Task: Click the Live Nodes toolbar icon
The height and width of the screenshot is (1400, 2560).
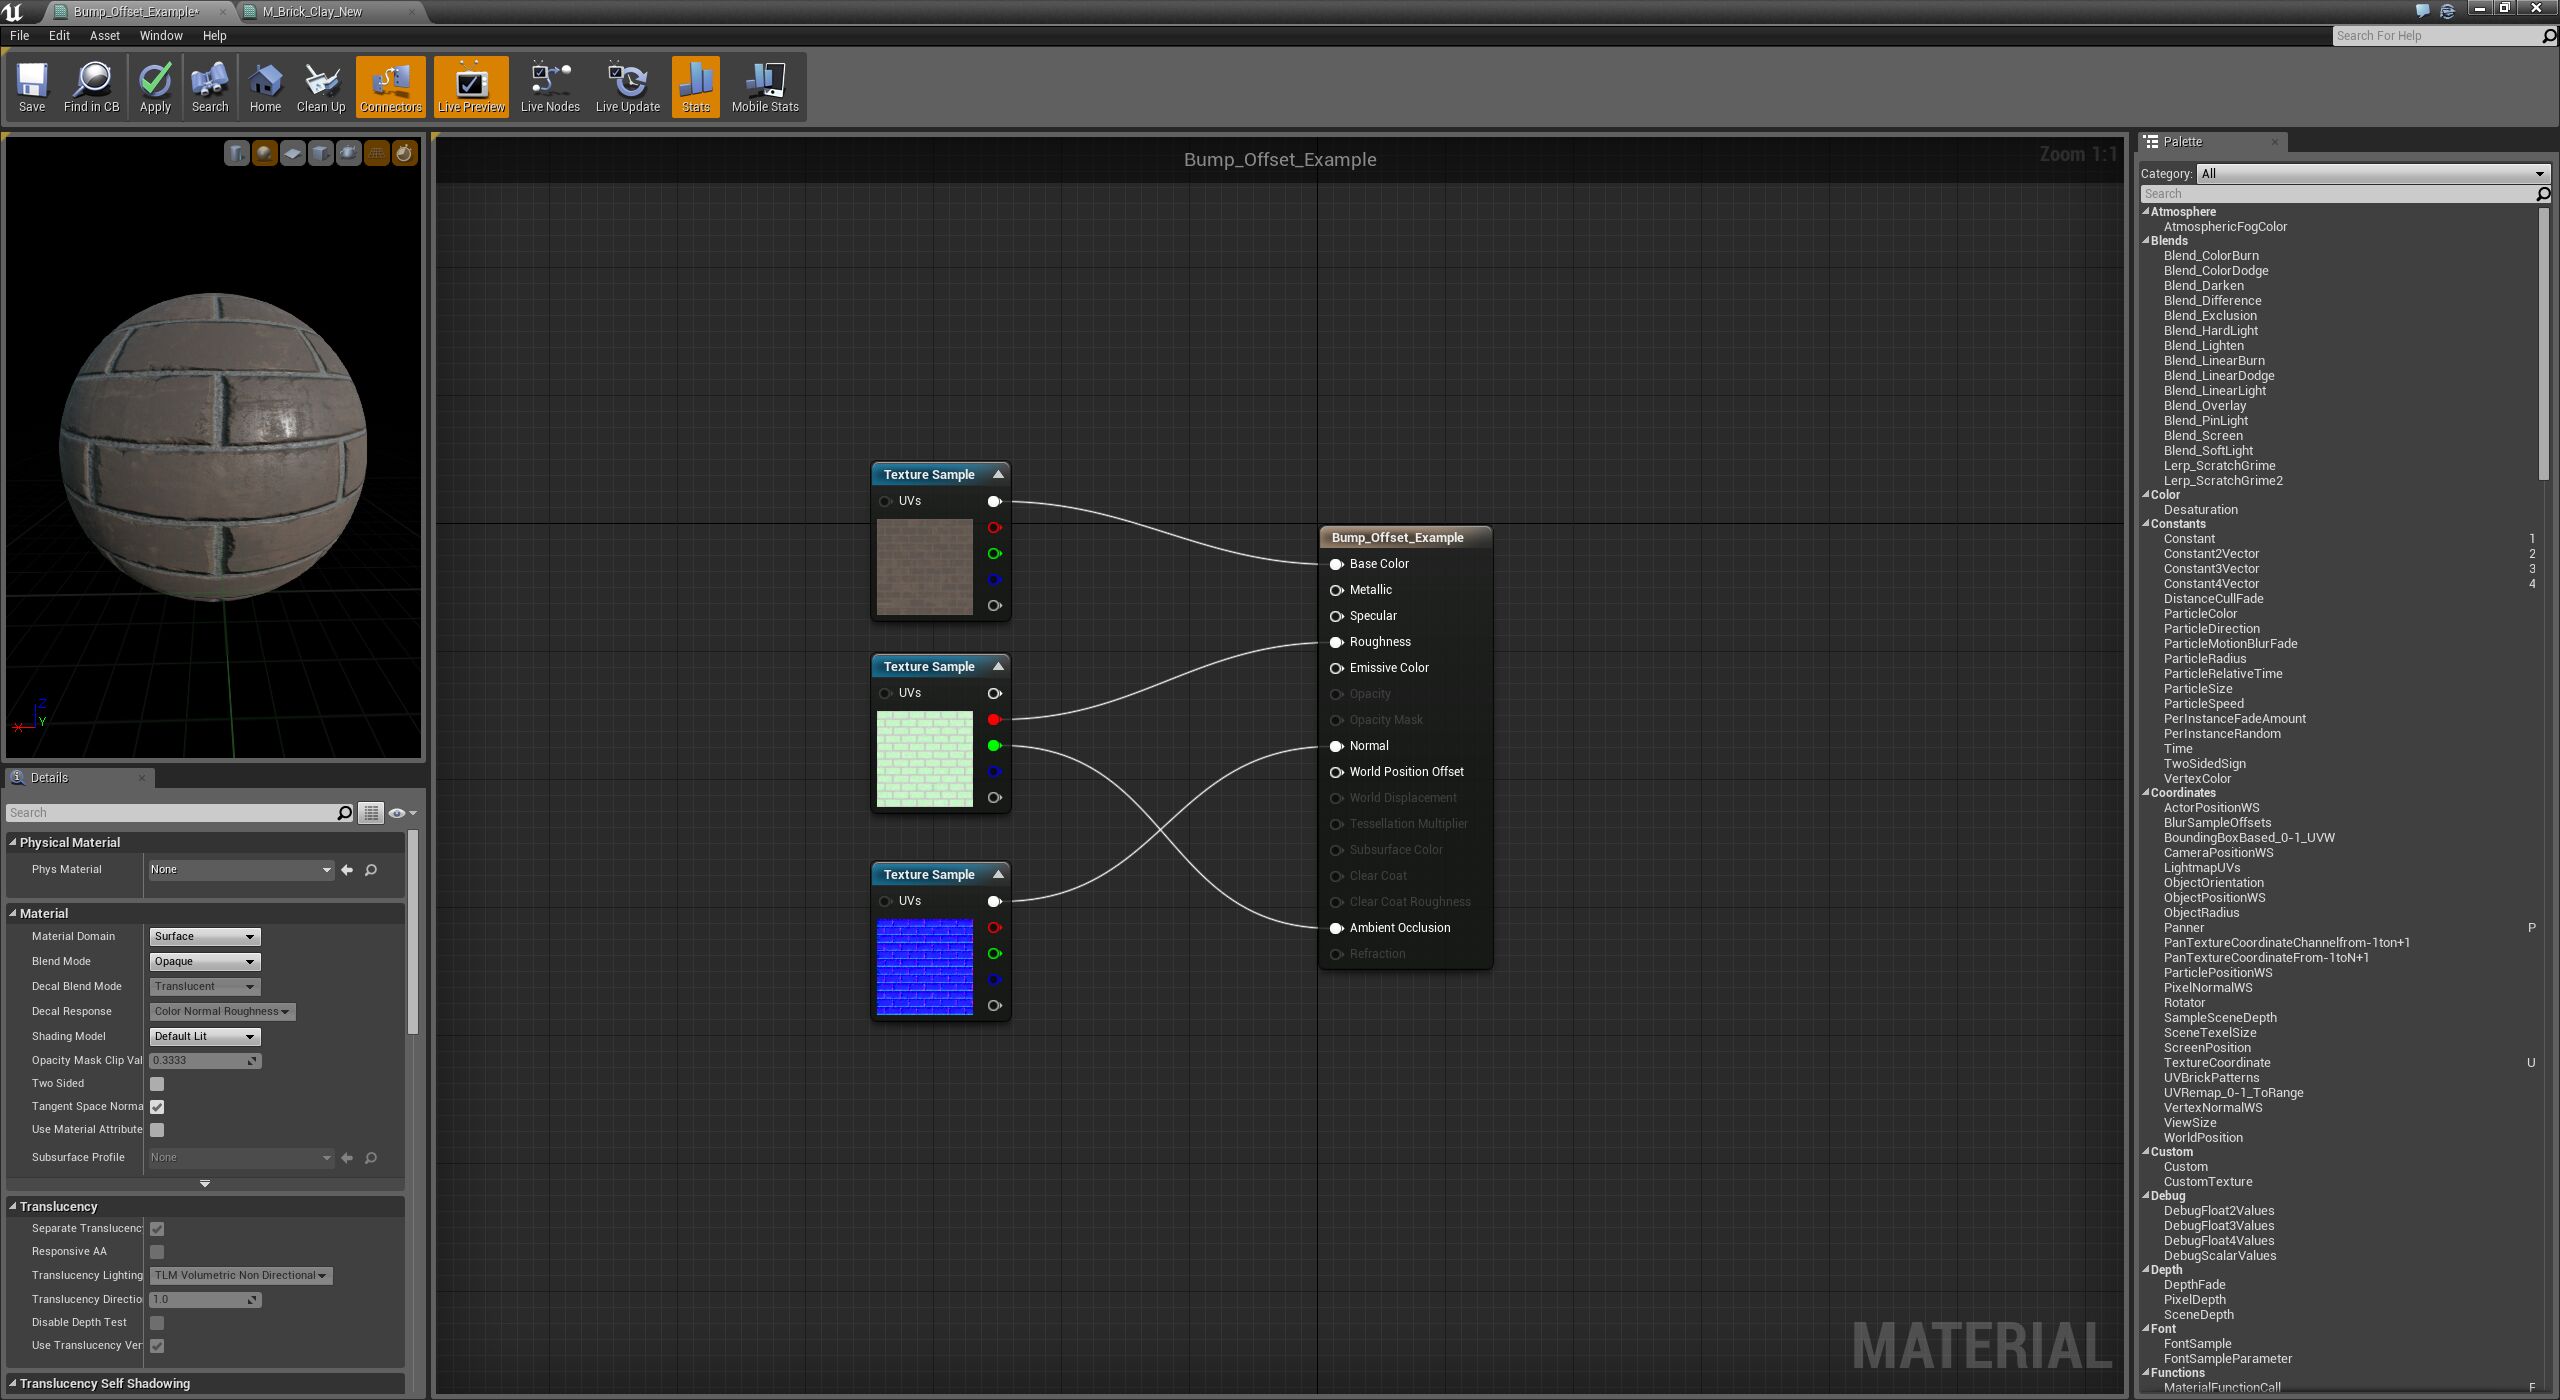Action: coord(549,87)
